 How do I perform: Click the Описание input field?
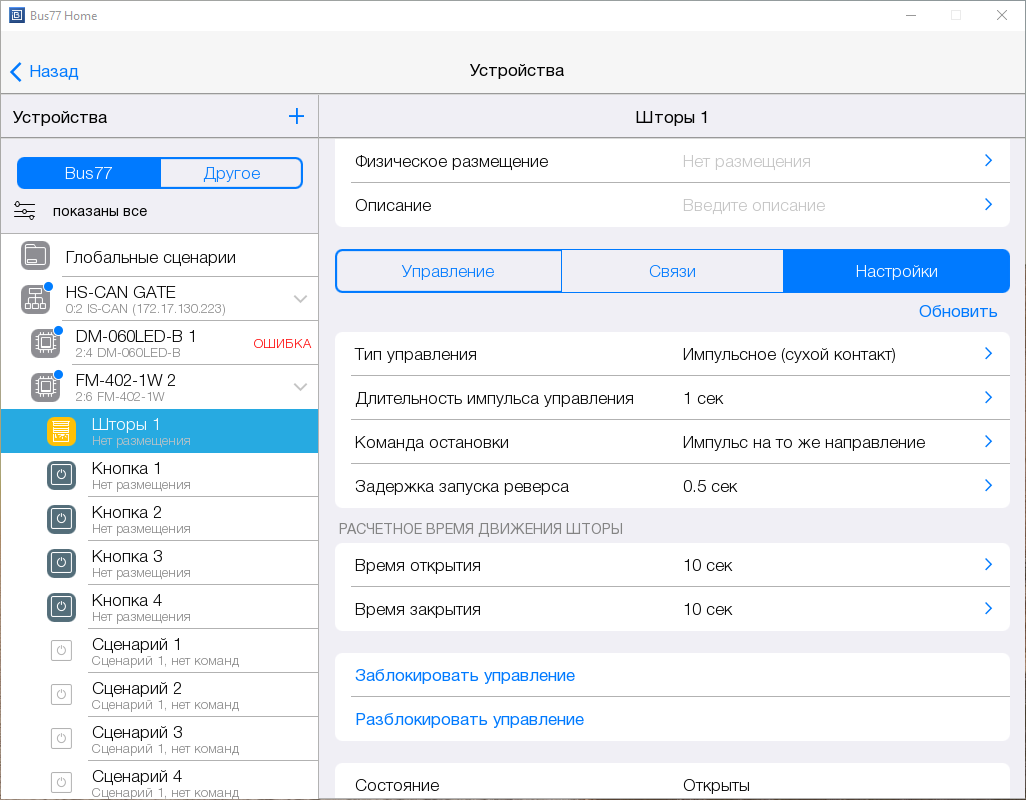(753, 205)
